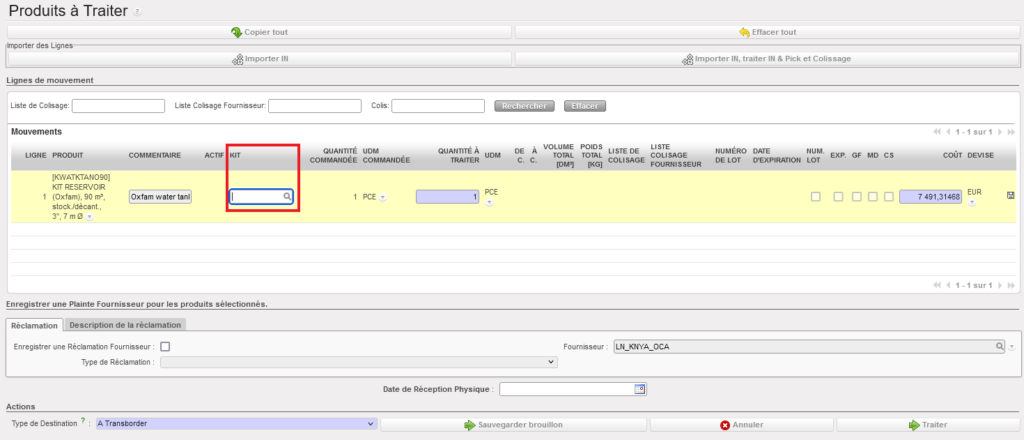Click the Effacer tout button

[767, 32]
